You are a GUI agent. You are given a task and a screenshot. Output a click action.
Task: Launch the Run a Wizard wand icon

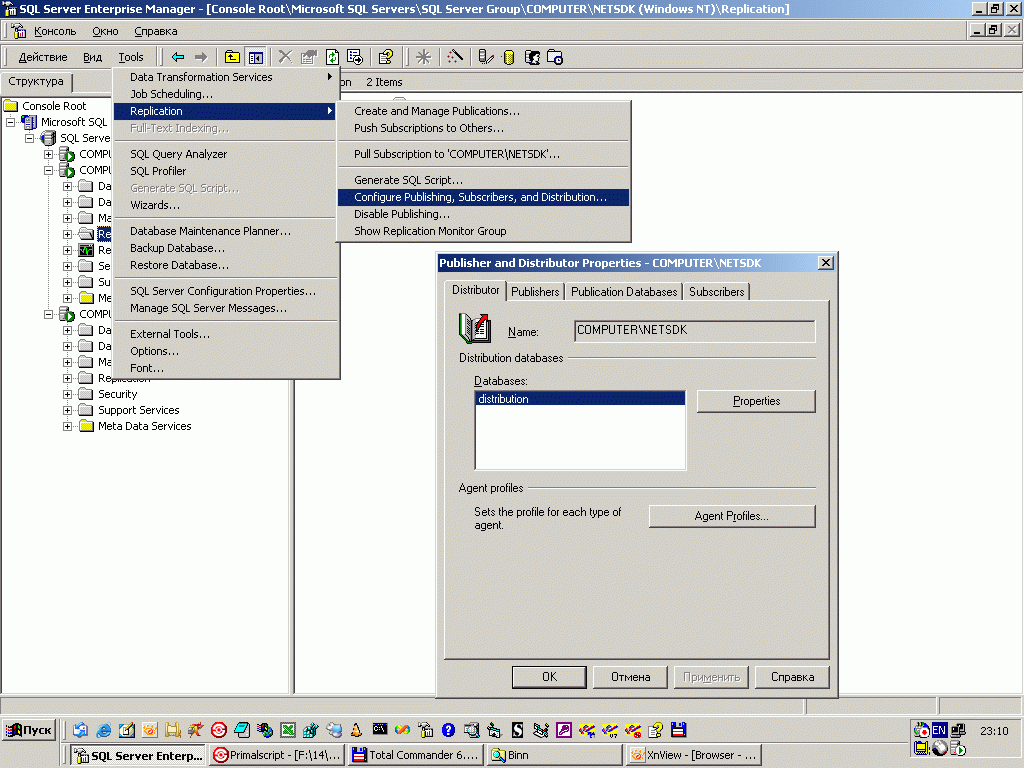click(455, 57)
